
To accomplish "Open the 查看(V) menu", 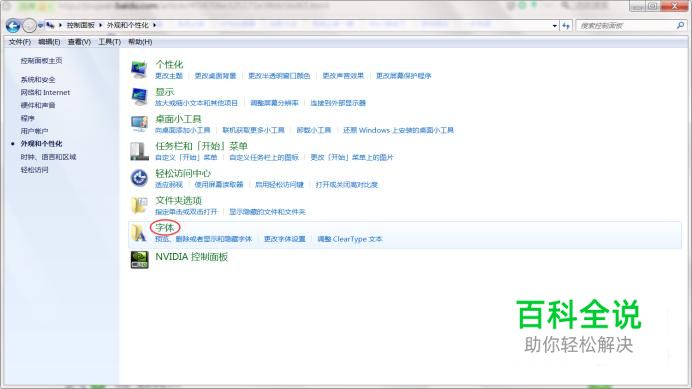I will 79,42.
